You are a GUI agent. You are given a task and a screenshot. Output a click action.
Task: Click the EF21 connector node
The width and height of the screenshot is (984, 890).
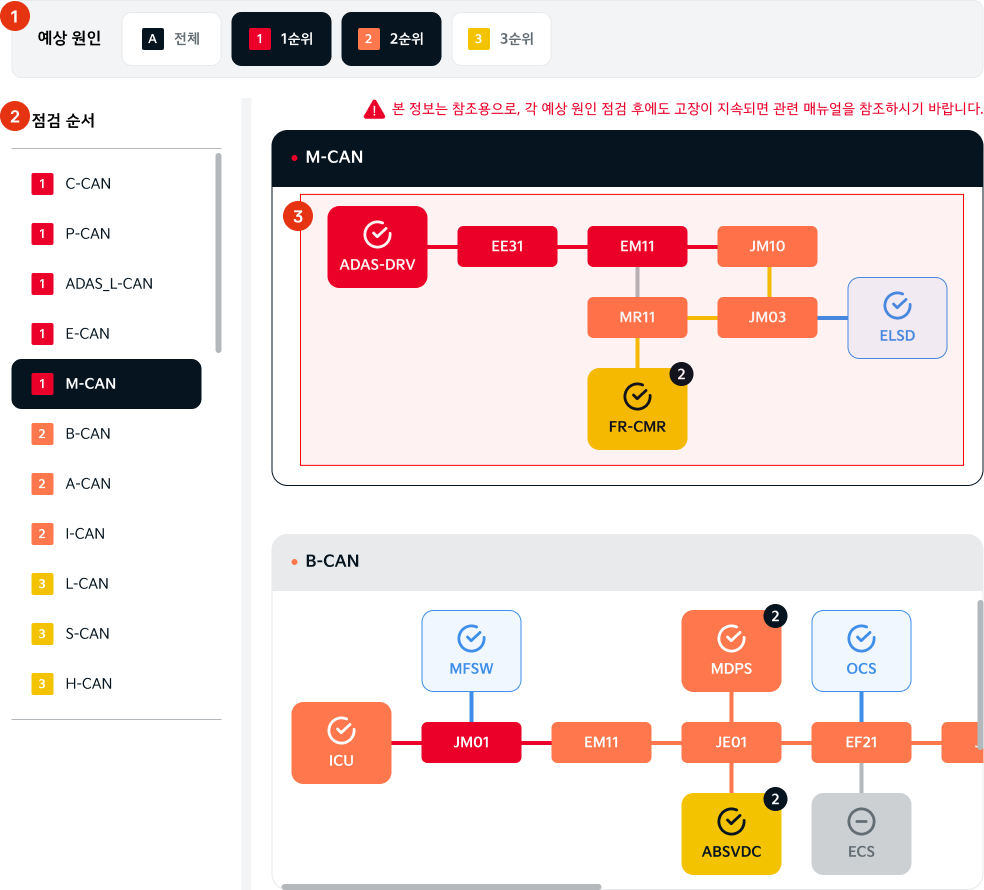[x=861, y=743]
